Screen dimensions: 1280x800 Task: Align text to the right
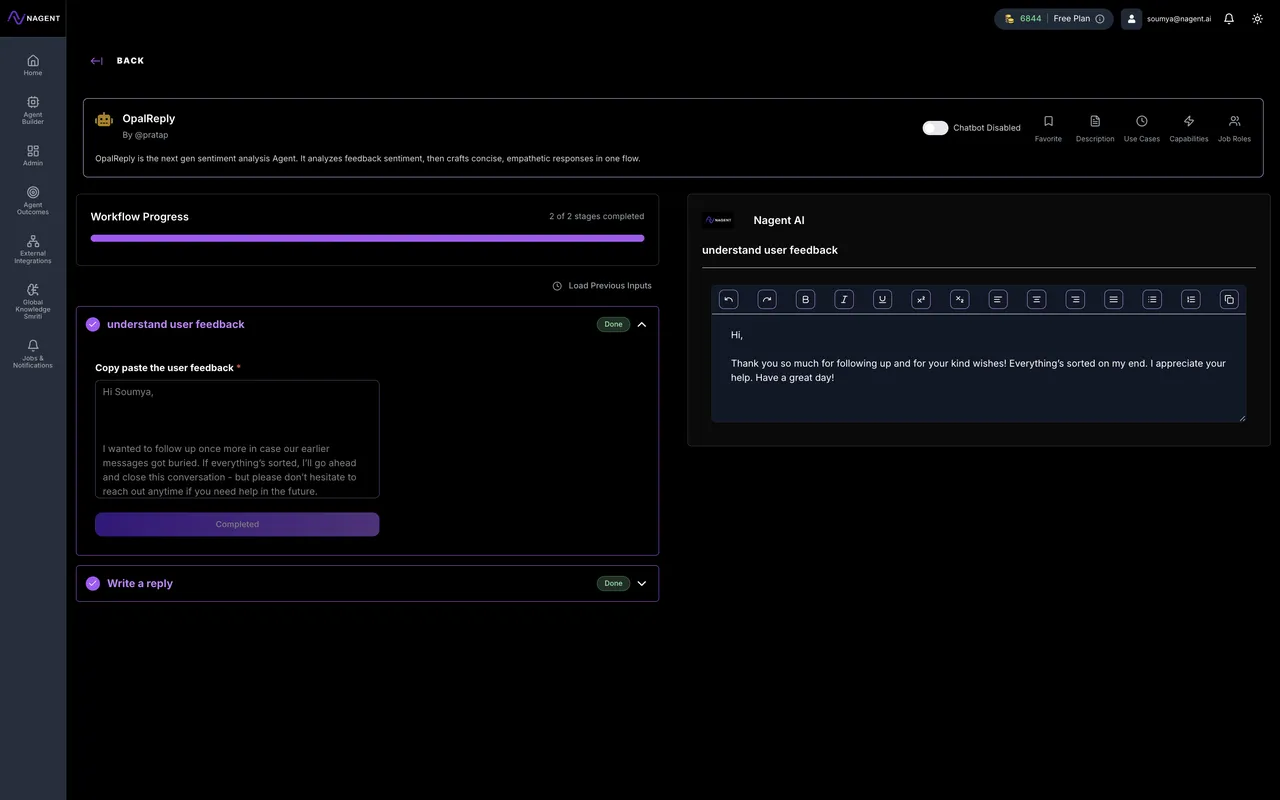click(x=1075, y=299)
